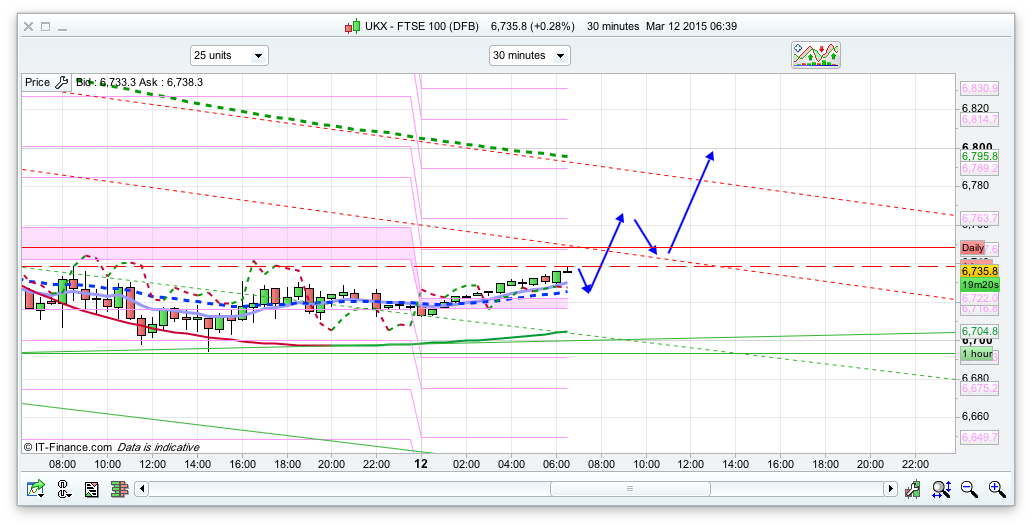
Task: Click the Price panel label
Action: 37,83
